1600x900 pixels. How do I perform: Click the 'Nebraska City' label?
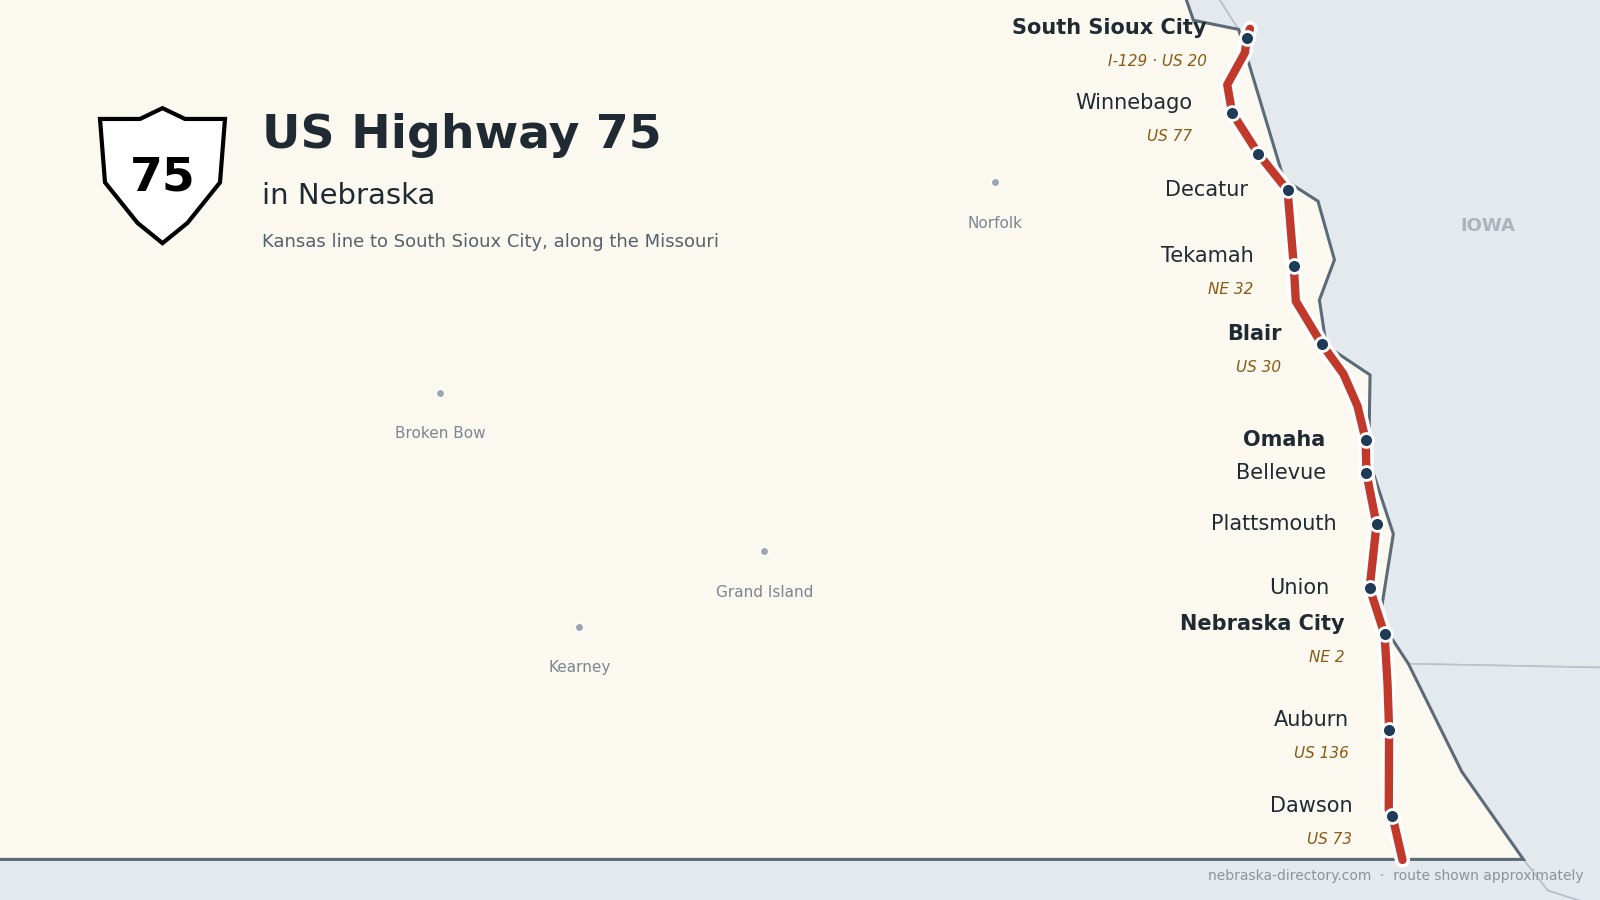tap(1262, 624)
